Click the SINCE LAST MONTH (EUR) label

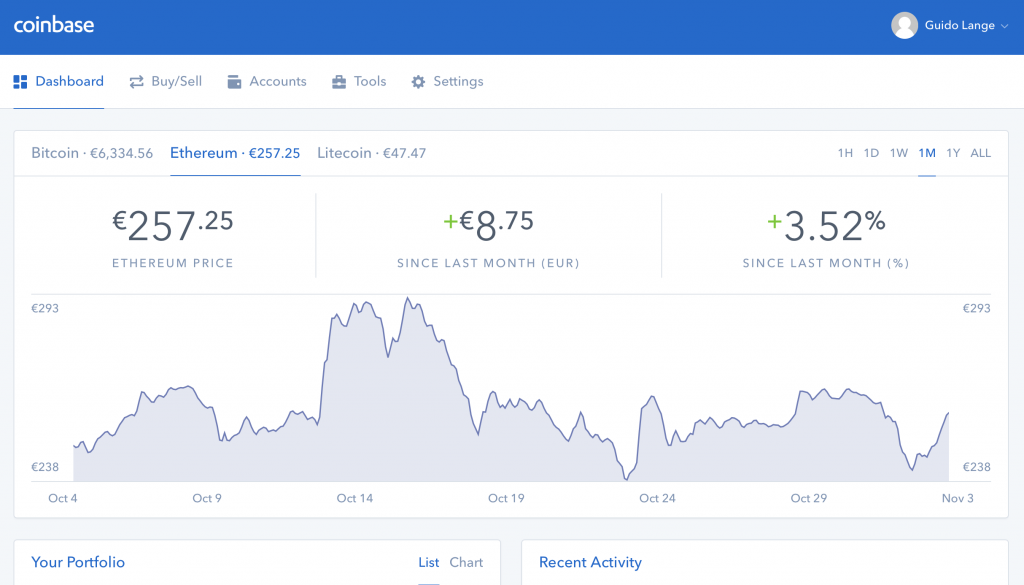tap(488, 263)
